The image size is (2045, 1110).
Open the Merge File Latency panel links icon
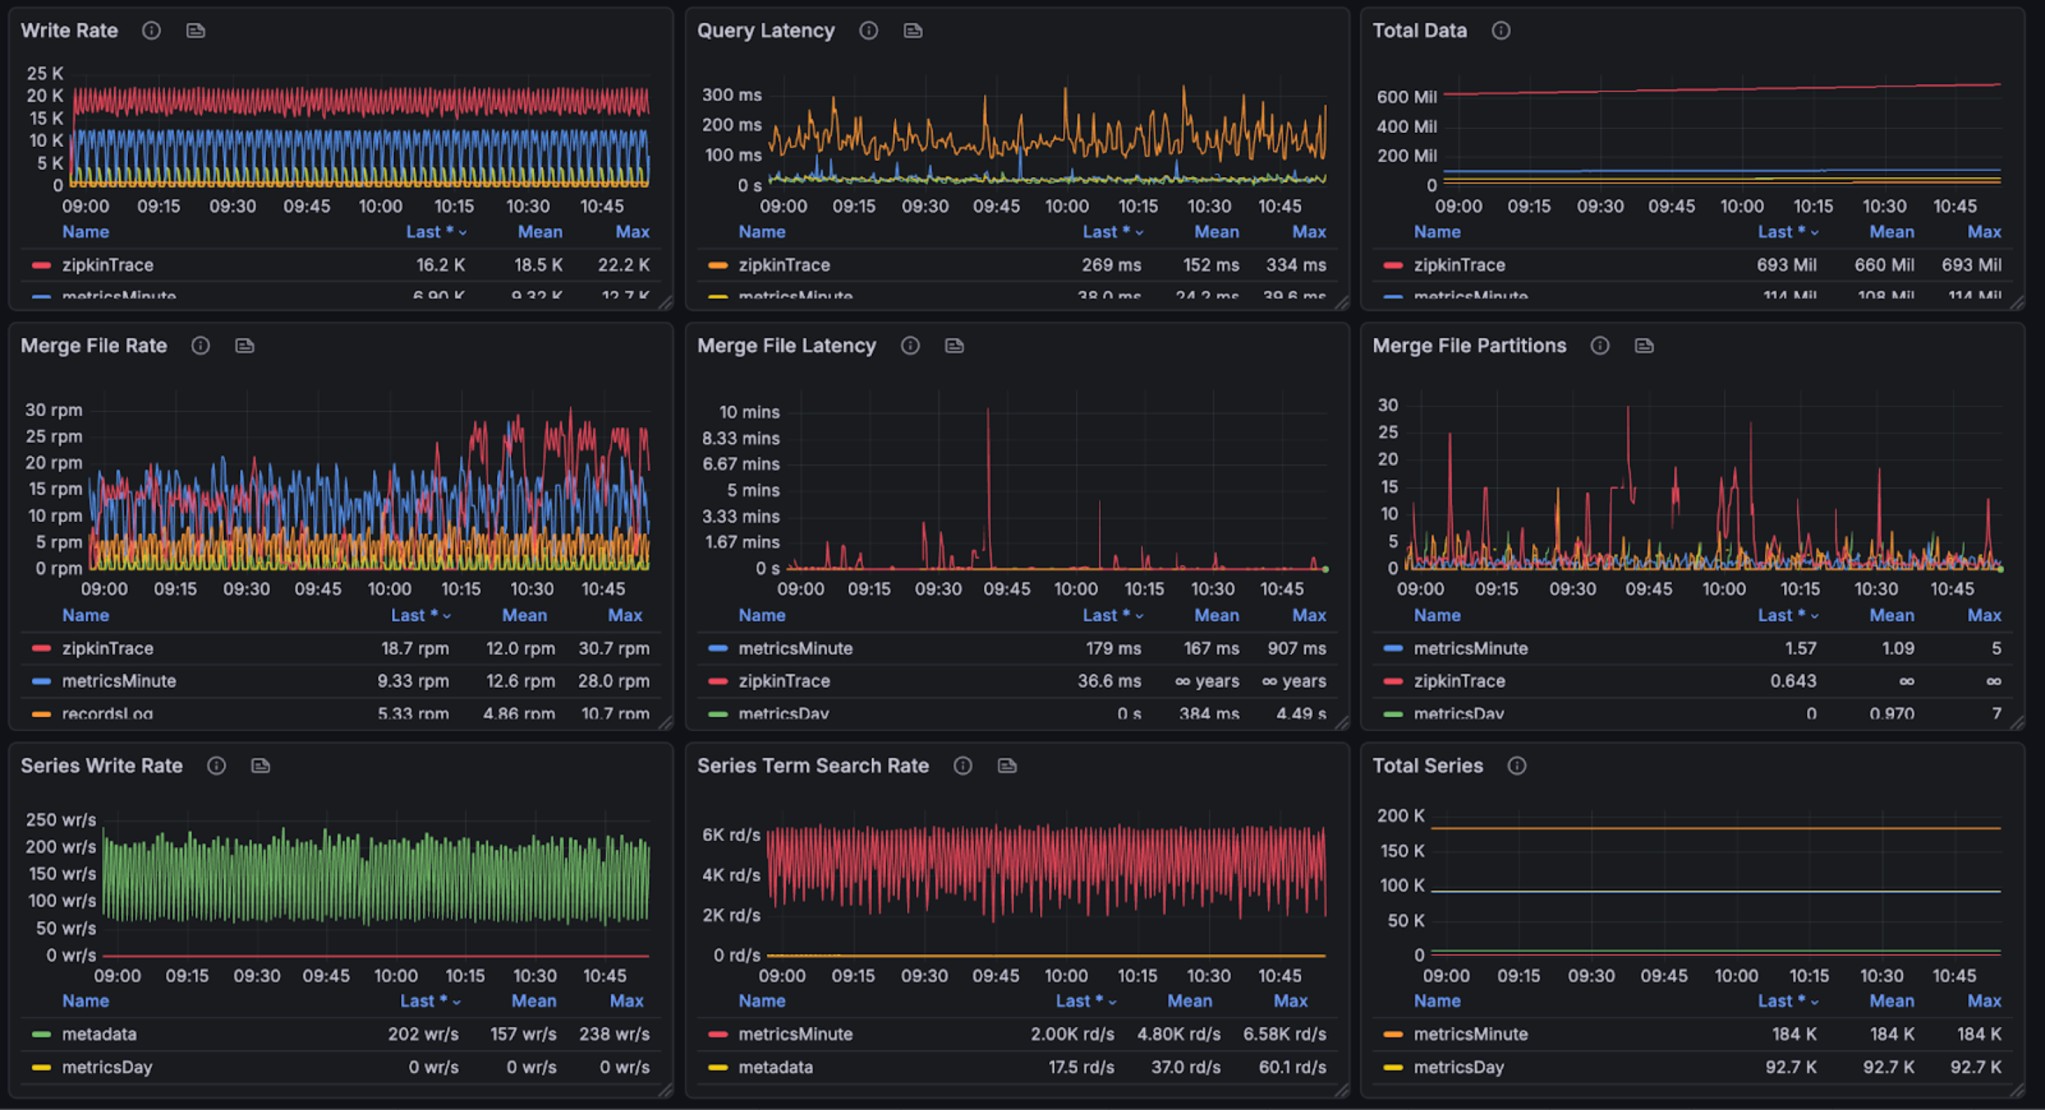(x=954, y=346)
